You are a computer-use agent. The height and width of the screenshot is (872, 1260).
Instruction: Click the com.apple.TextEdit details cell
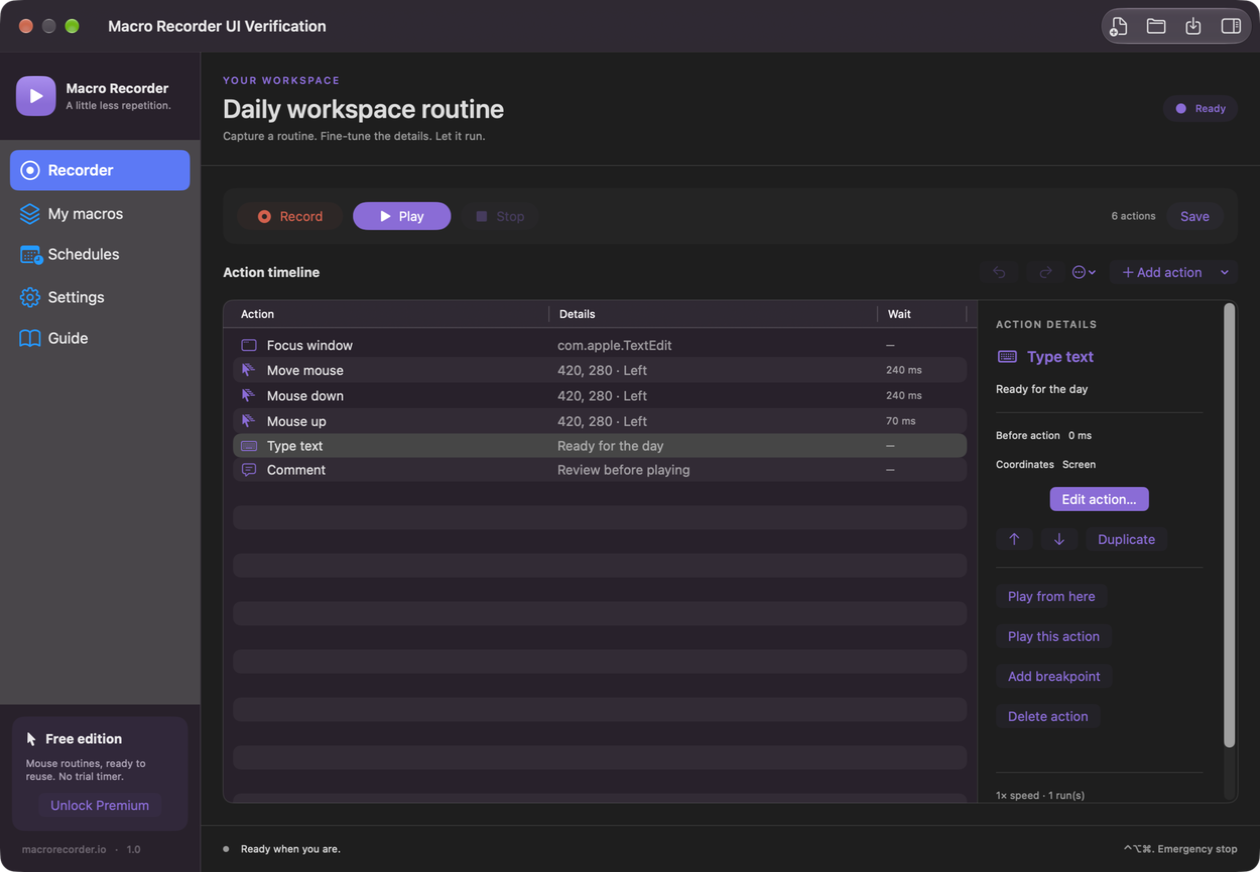[x=614, y=345]
